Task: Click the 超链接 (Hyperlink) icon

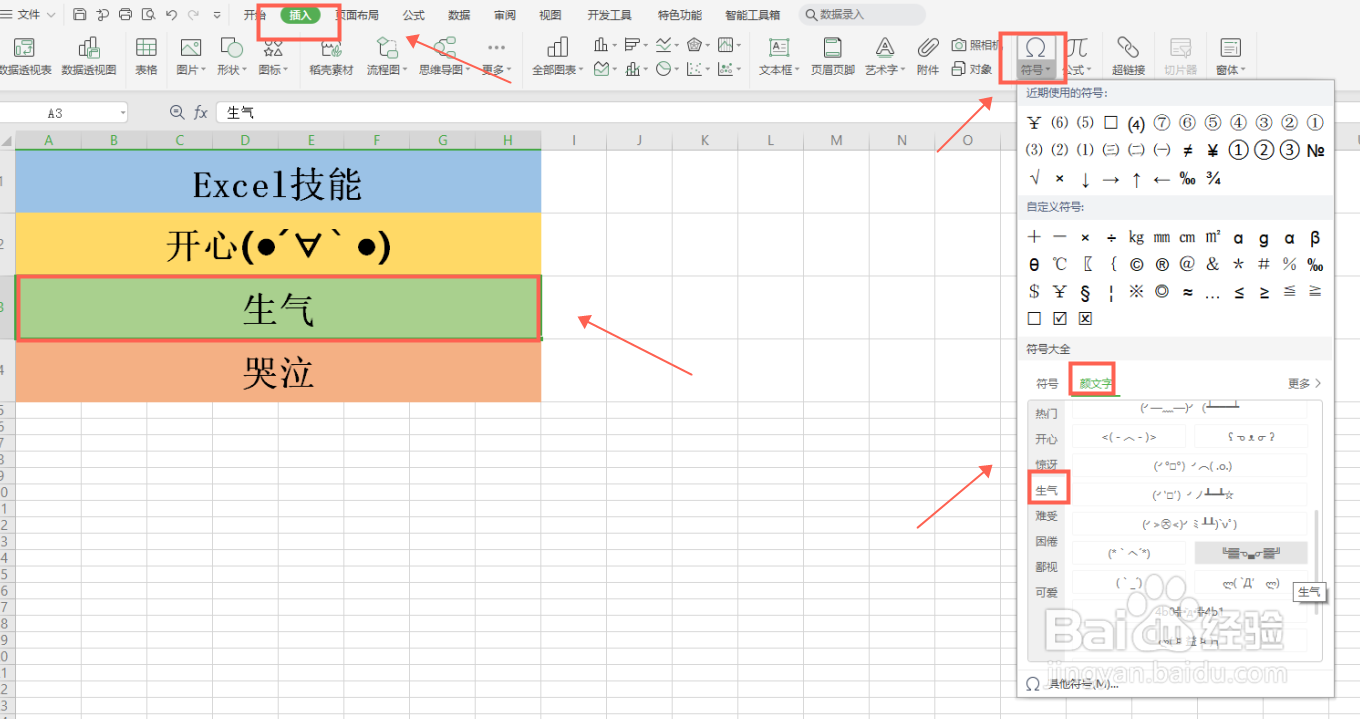Action: pyautogui.click(x=1128, y=55)
